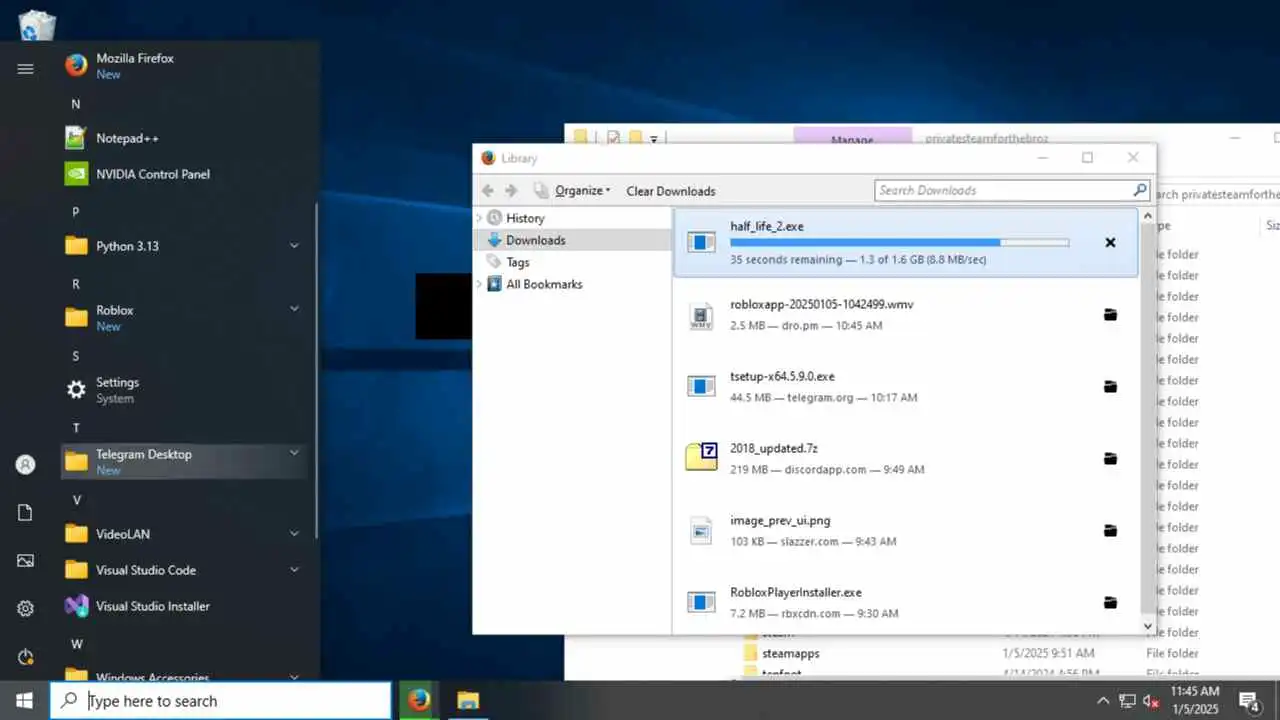1280x720 pixels.
Task: Jump to letter P section header
Action: click(75, 211)
